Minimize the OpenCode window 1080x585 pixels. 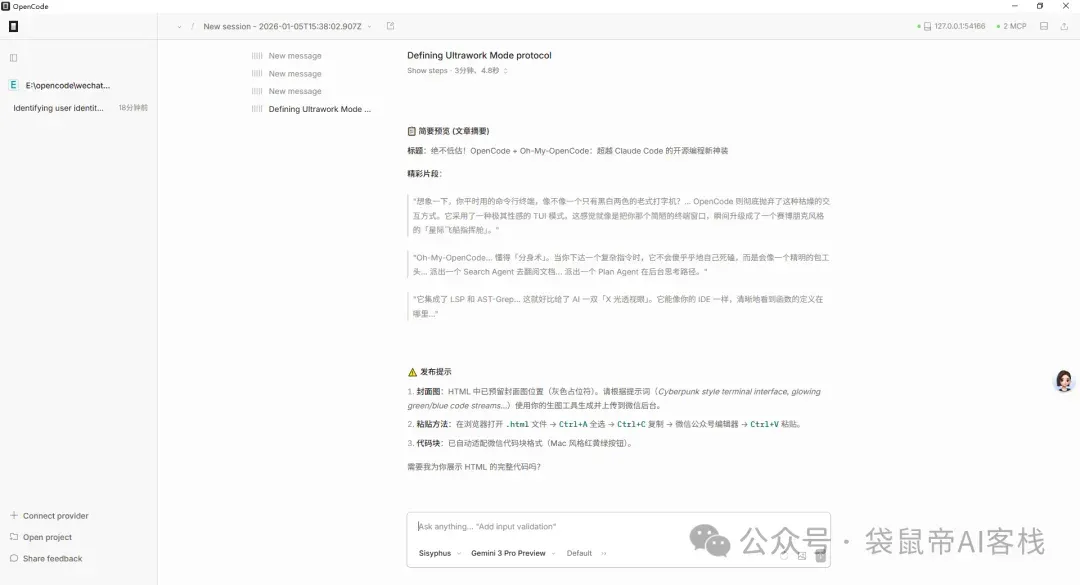point(1015,6)
